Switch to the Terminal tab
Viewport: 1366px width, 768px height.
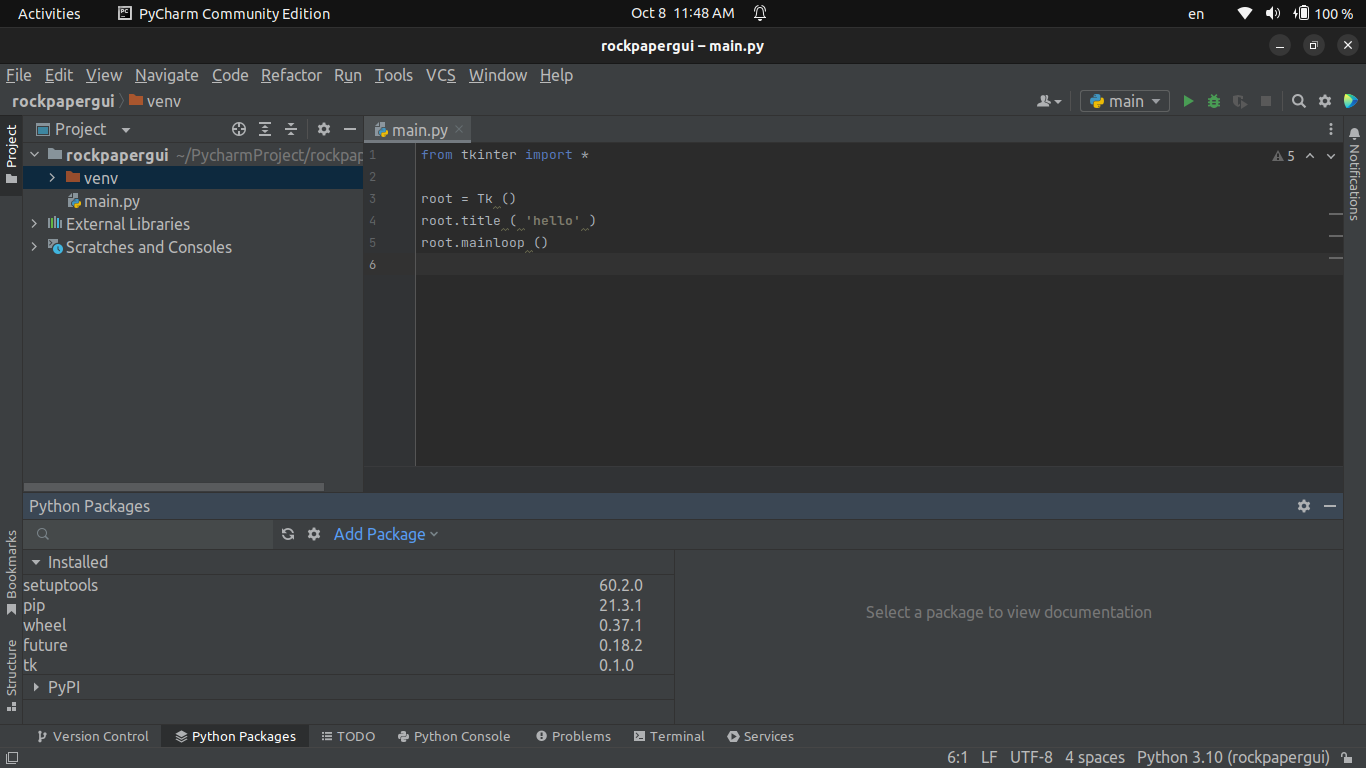669,736
